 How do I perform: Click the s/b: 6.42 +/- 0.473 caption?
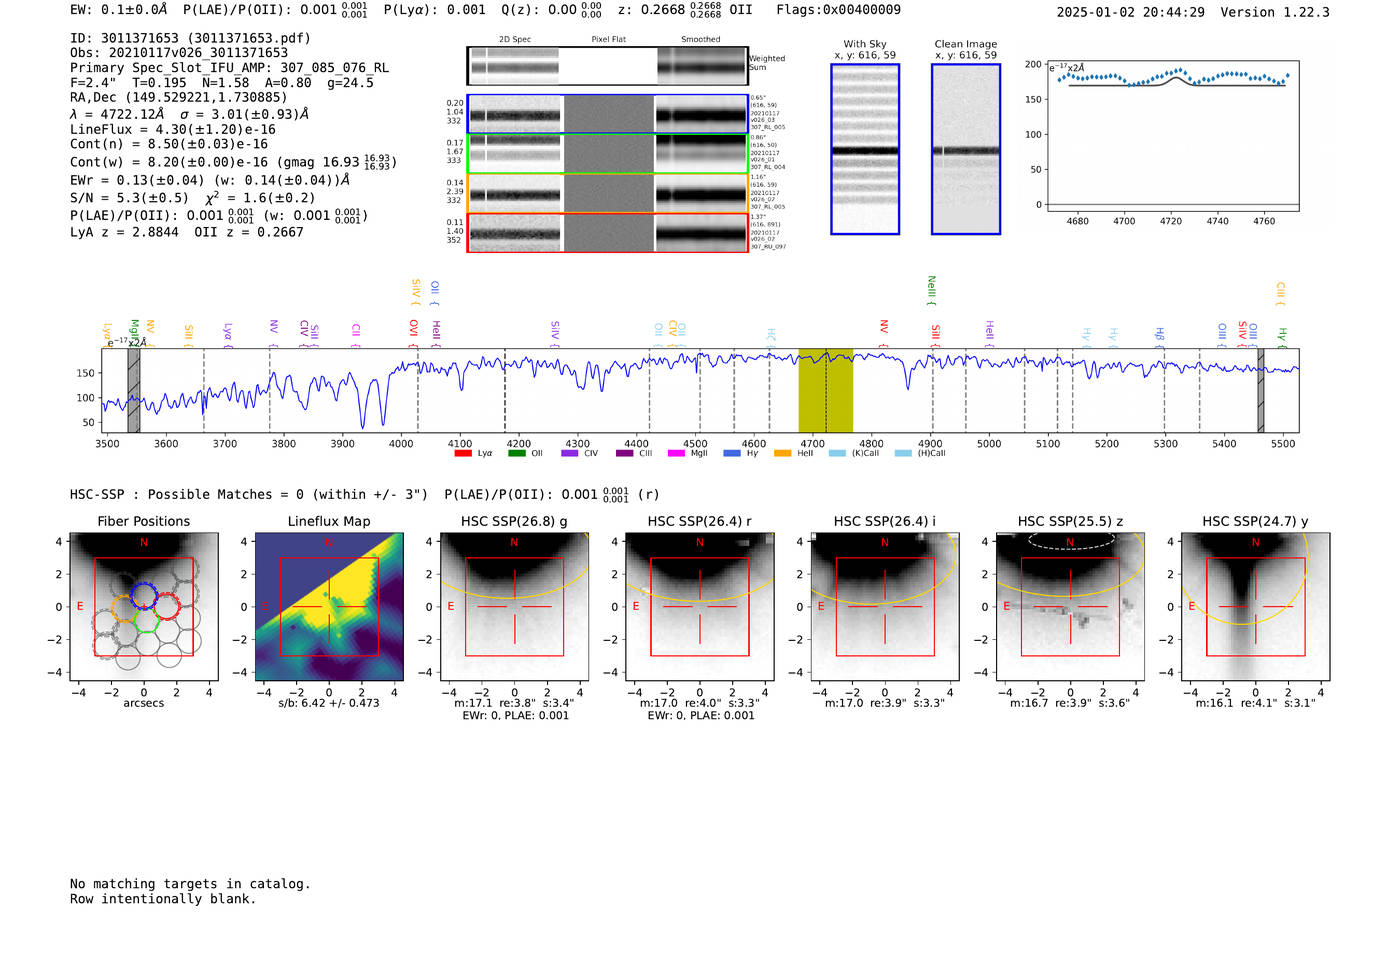point(329,703)
